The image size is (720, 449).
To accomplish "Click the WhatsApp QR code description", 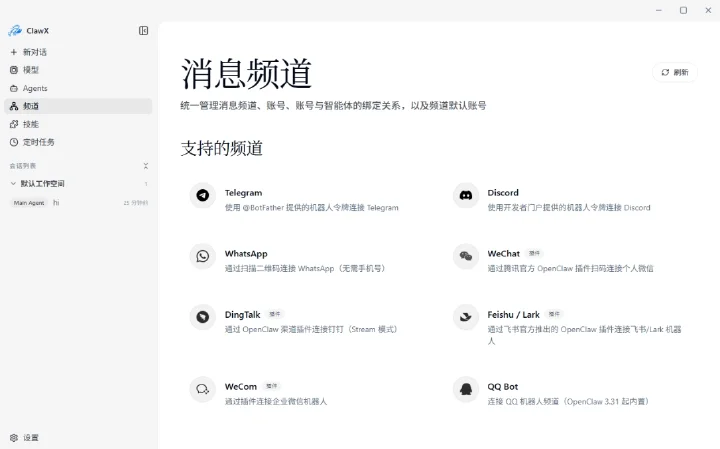I will 304,269.
